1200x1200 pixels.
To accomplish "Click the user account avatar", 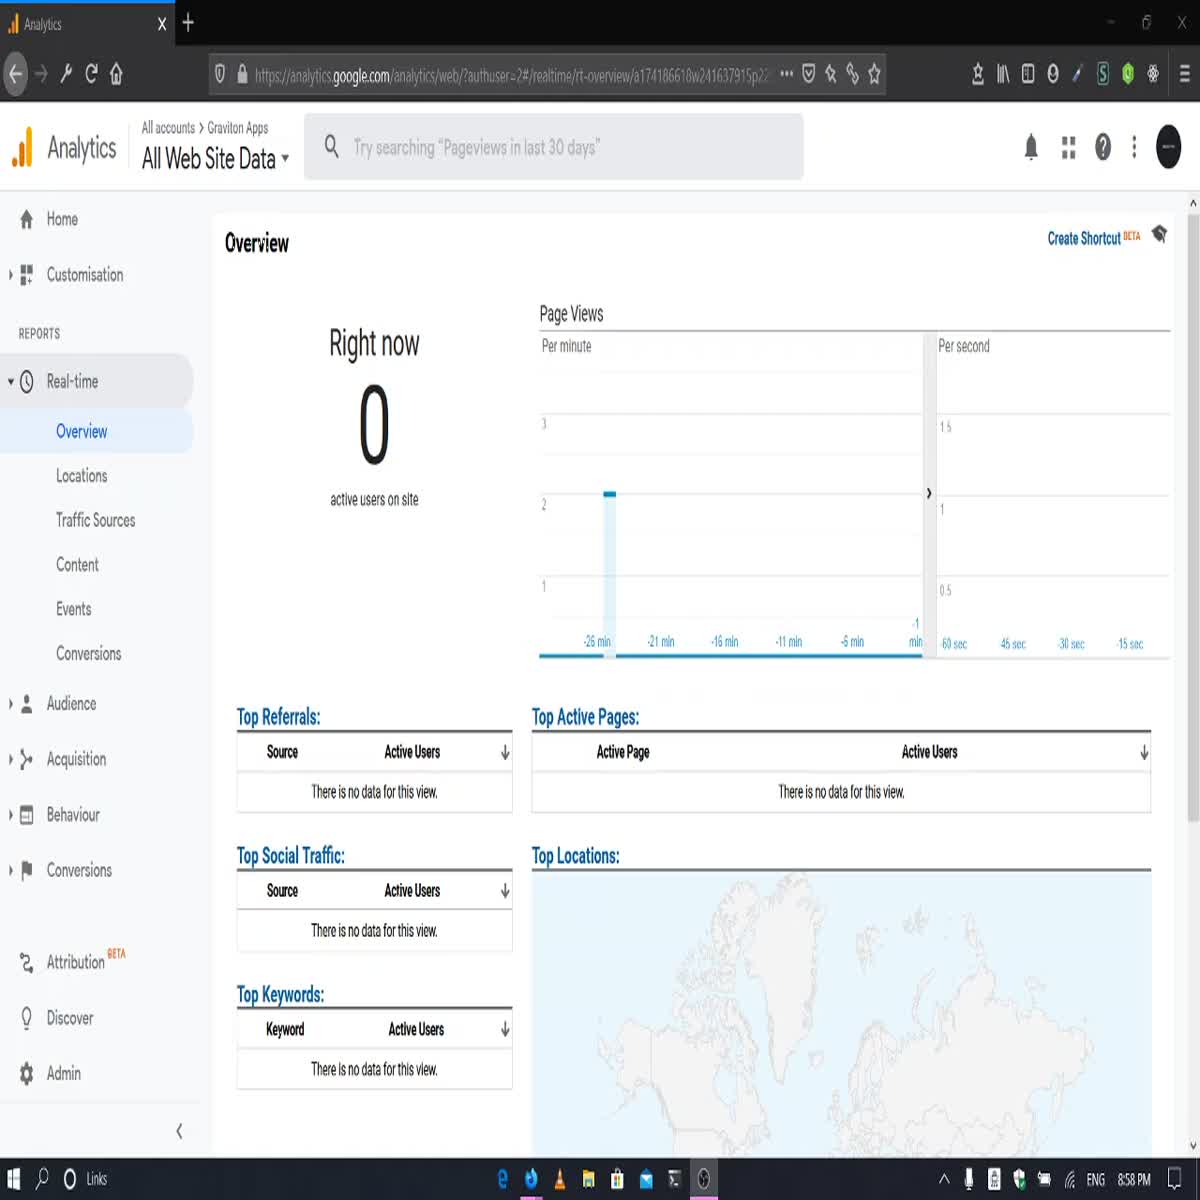I will click(x=1168, y=147).
